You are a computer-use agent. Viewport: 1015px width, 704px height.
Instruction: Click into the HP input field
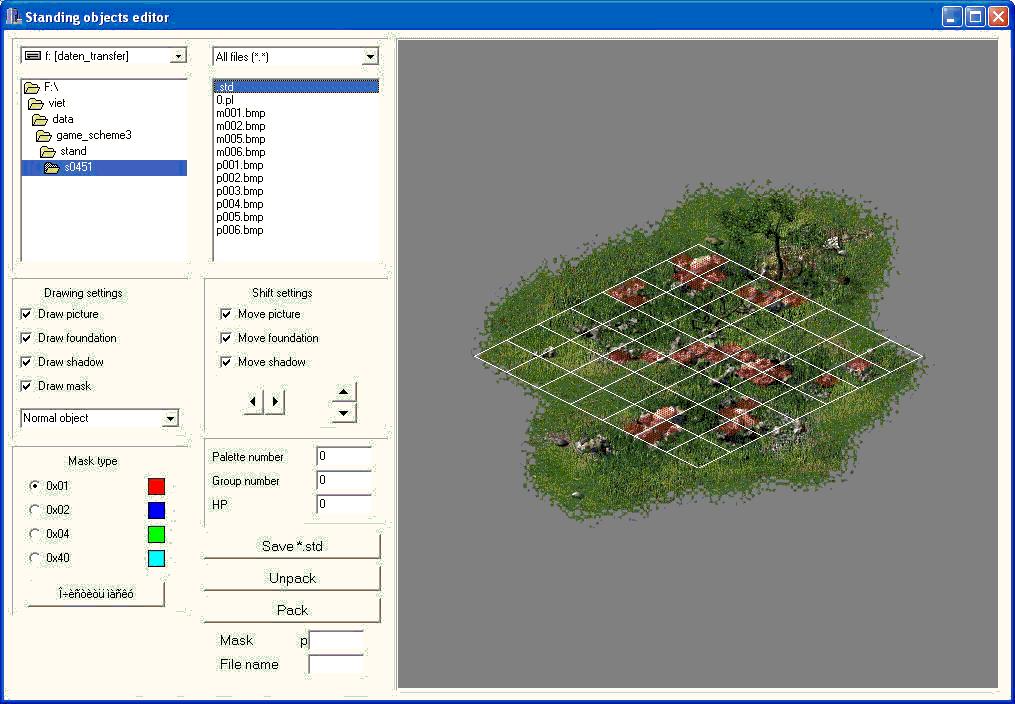click(x=344, y=505)
